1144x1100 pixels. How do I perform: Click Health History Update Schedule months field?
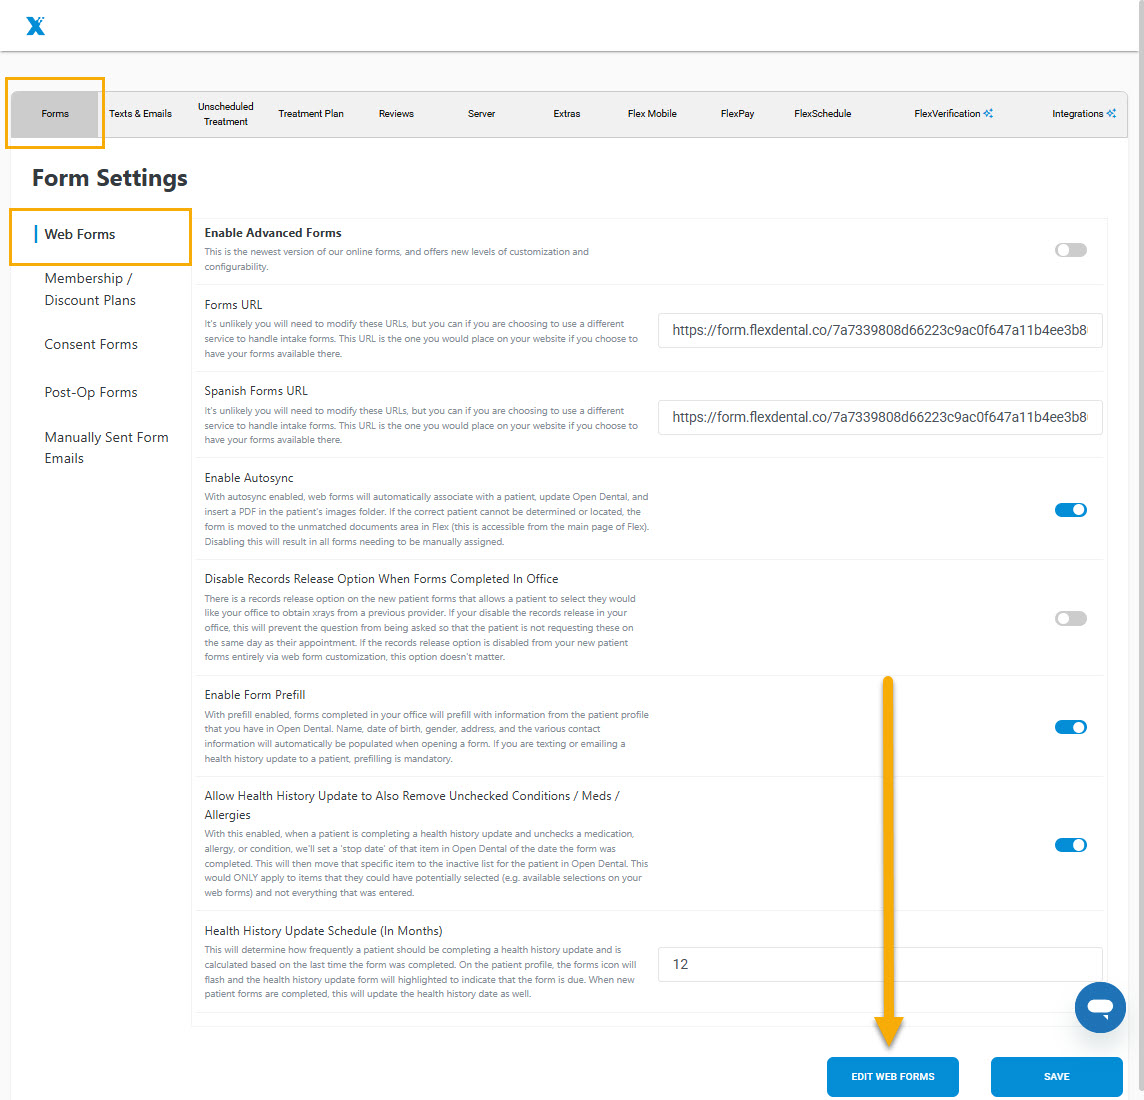point(880,964)
